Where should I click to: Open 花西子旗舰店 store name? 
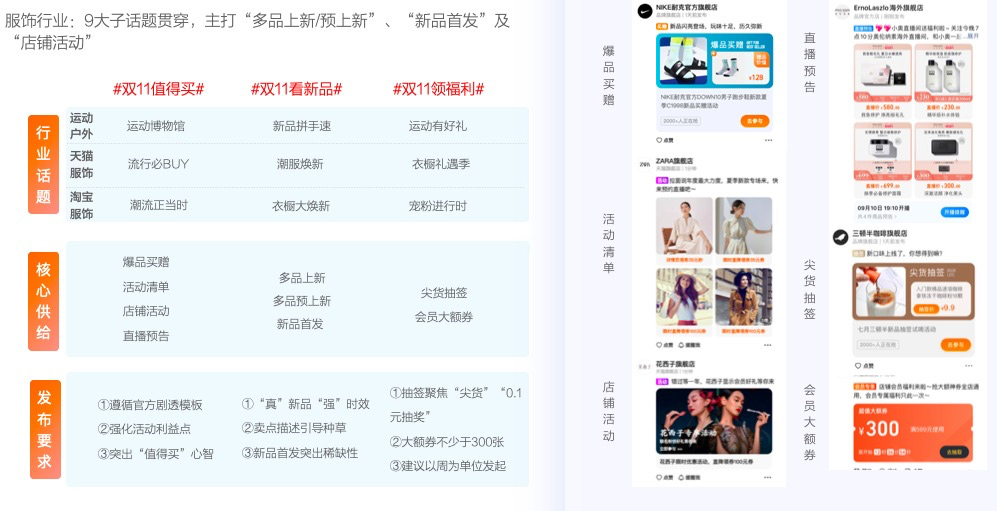(676, 364)
